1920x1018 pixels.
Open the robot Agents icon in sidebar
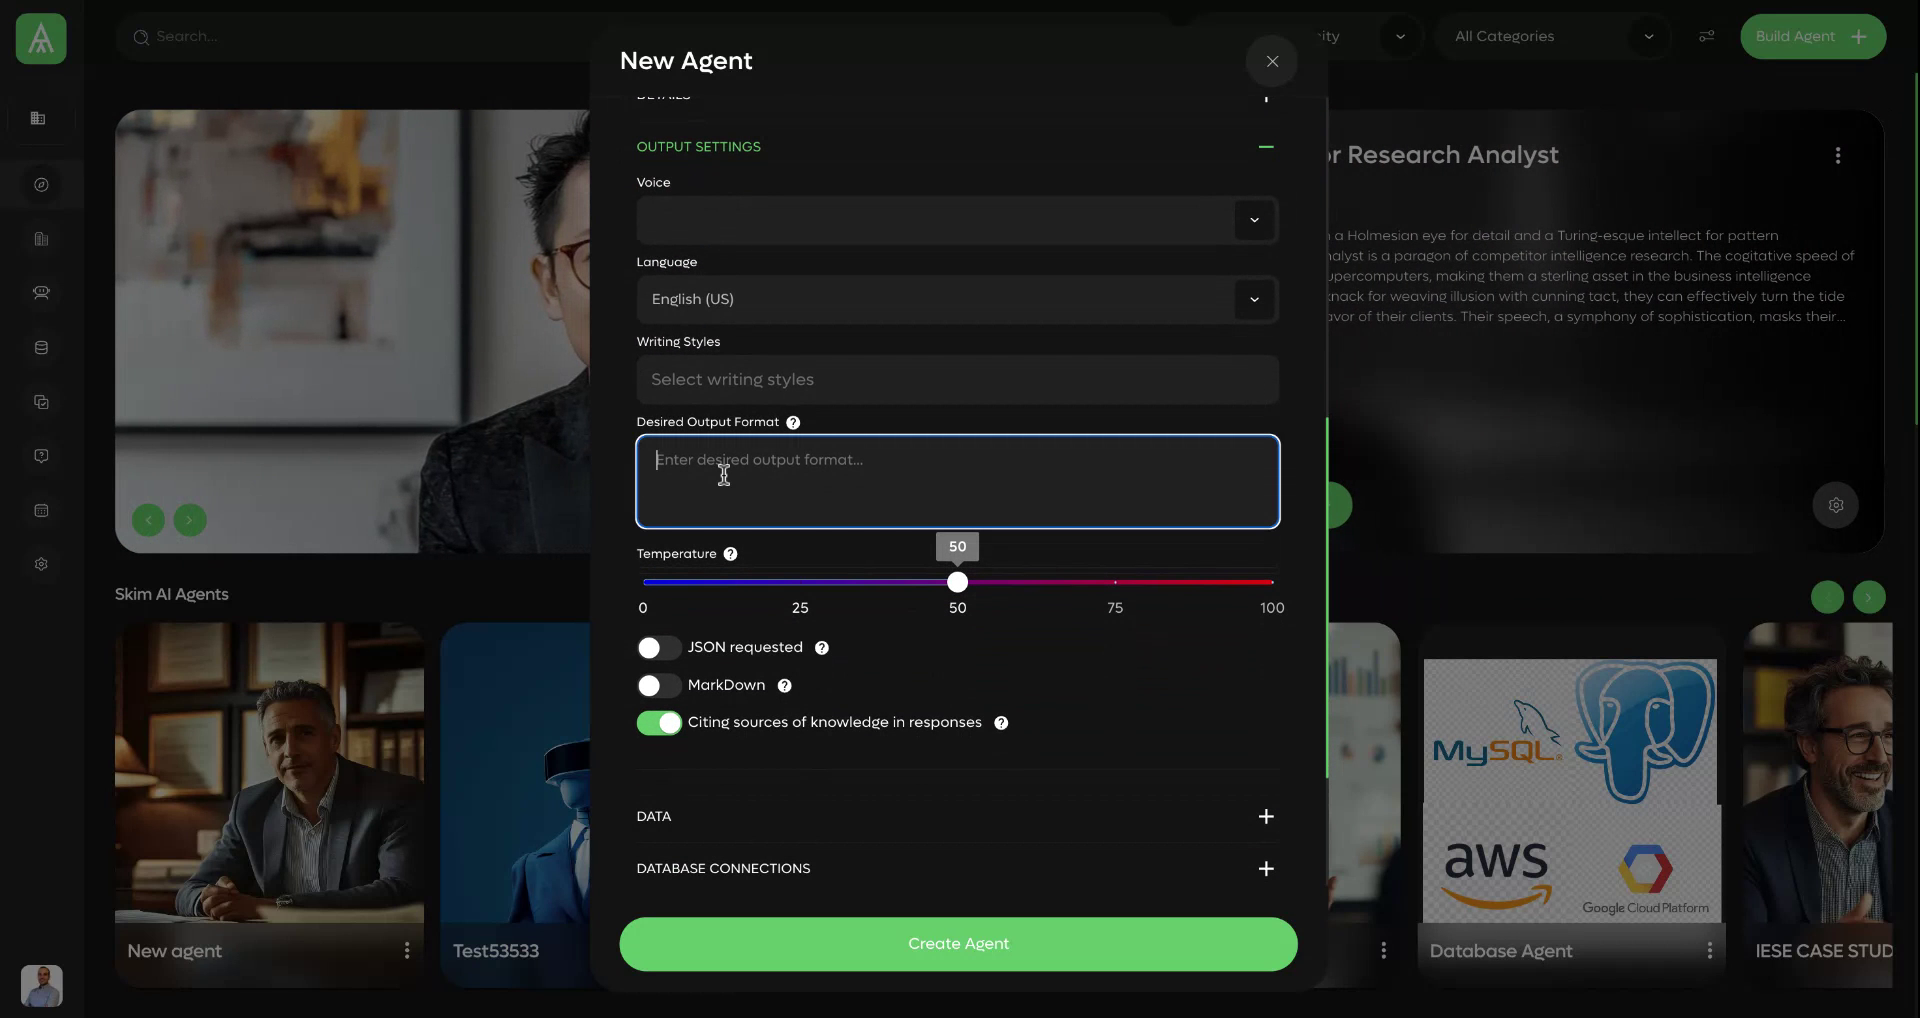coord(41,293)
